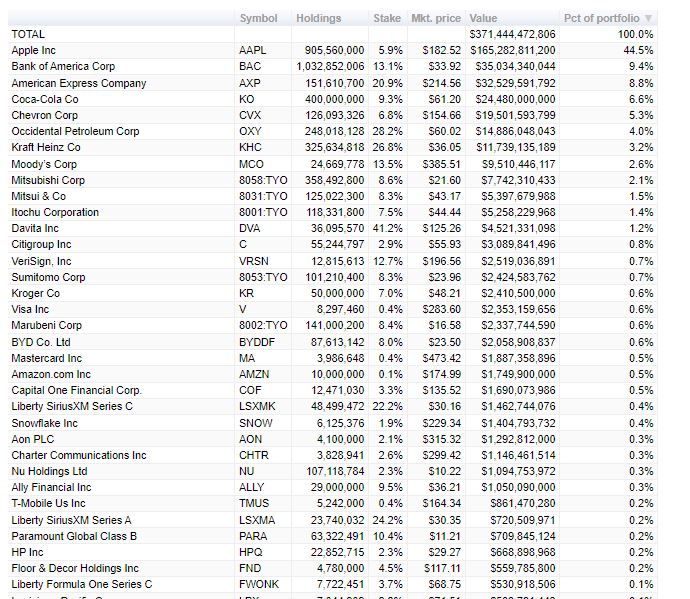
Task: Click the 8031:TYO symbol cell
Action: click(263, 196)
